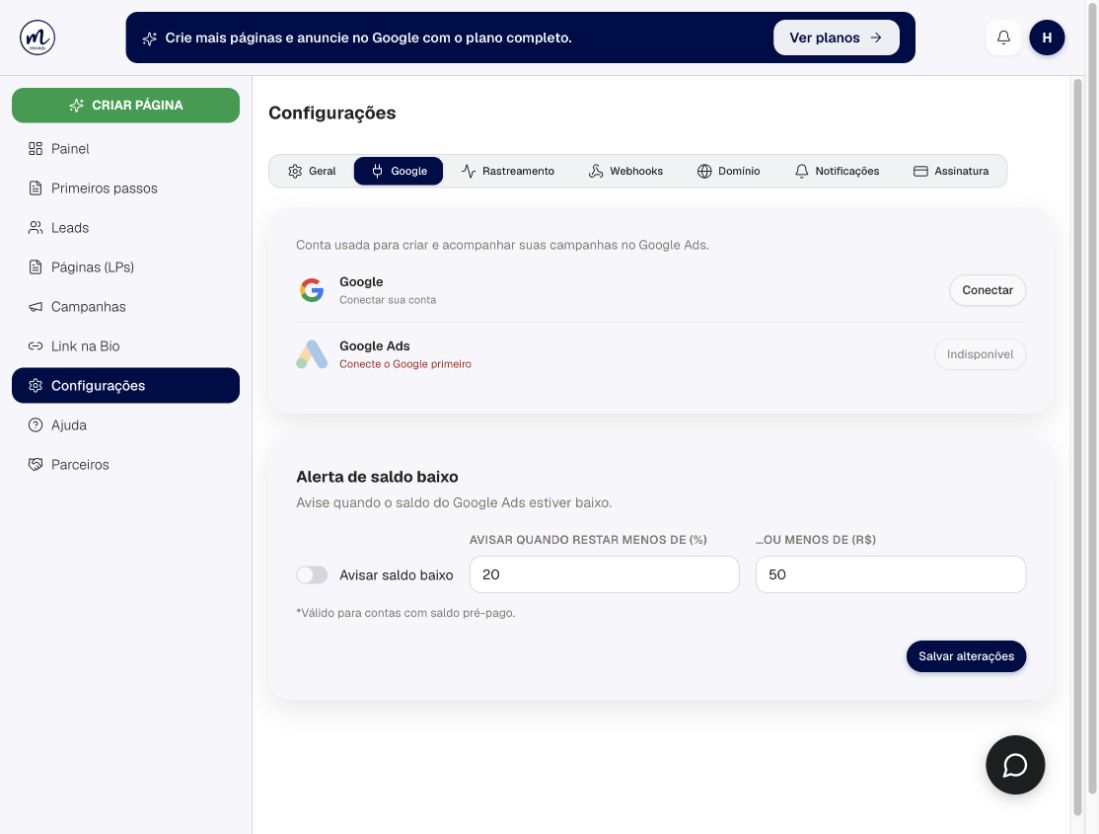Viewport: 1099px width, 834px height.
Task: Switch to the Notificações tab
Action: click(837, 171)
